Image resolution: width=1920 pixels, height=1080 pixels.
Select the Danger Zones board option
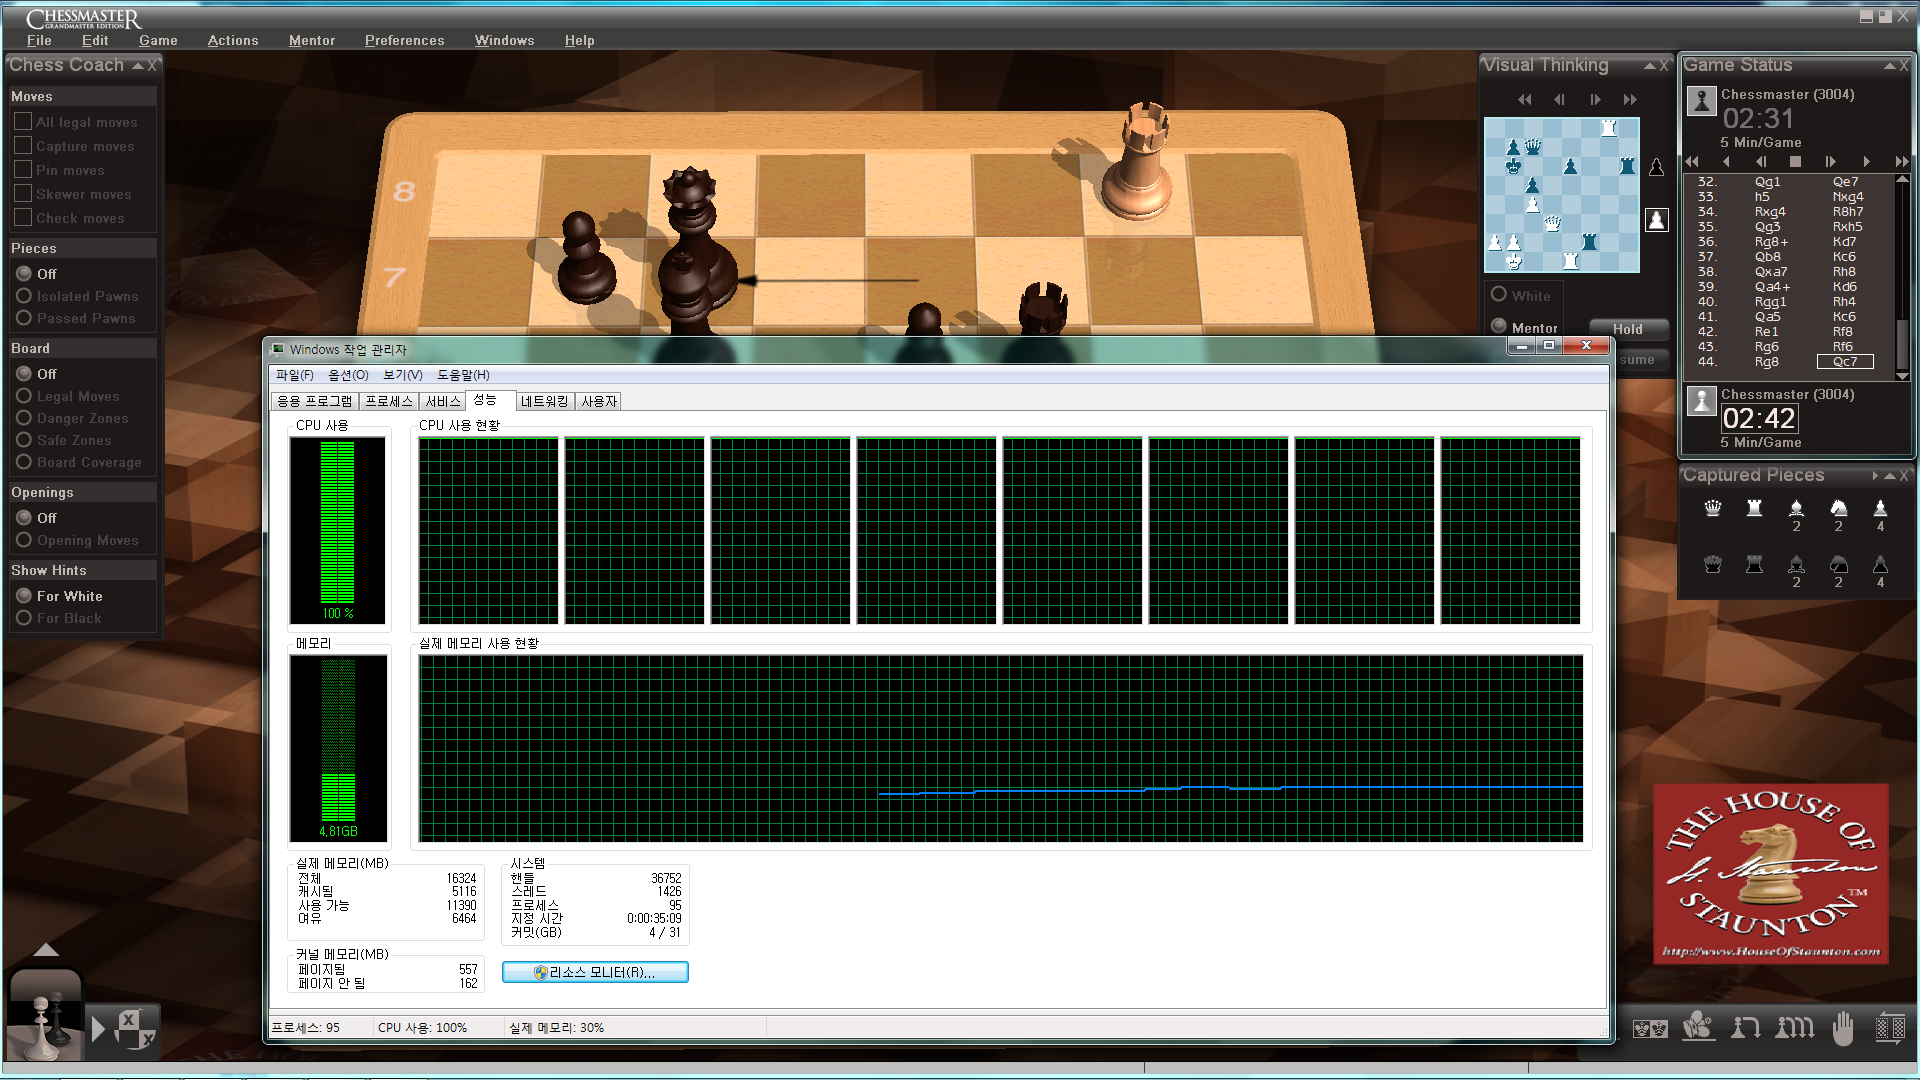coord(24,418)
